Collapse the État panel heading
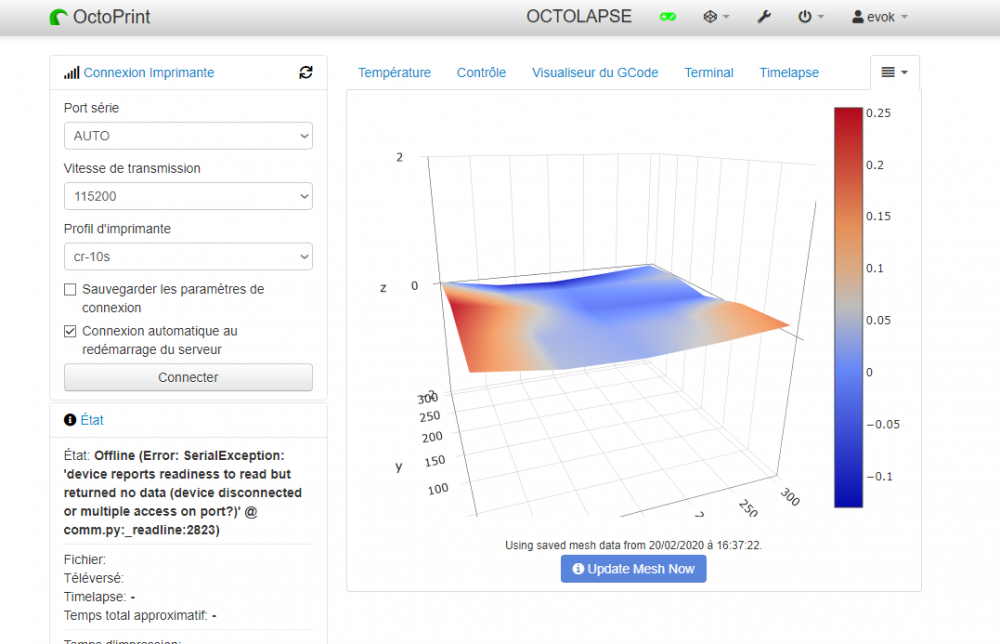Screen dimensions: 1000x644 click(92, 420)
